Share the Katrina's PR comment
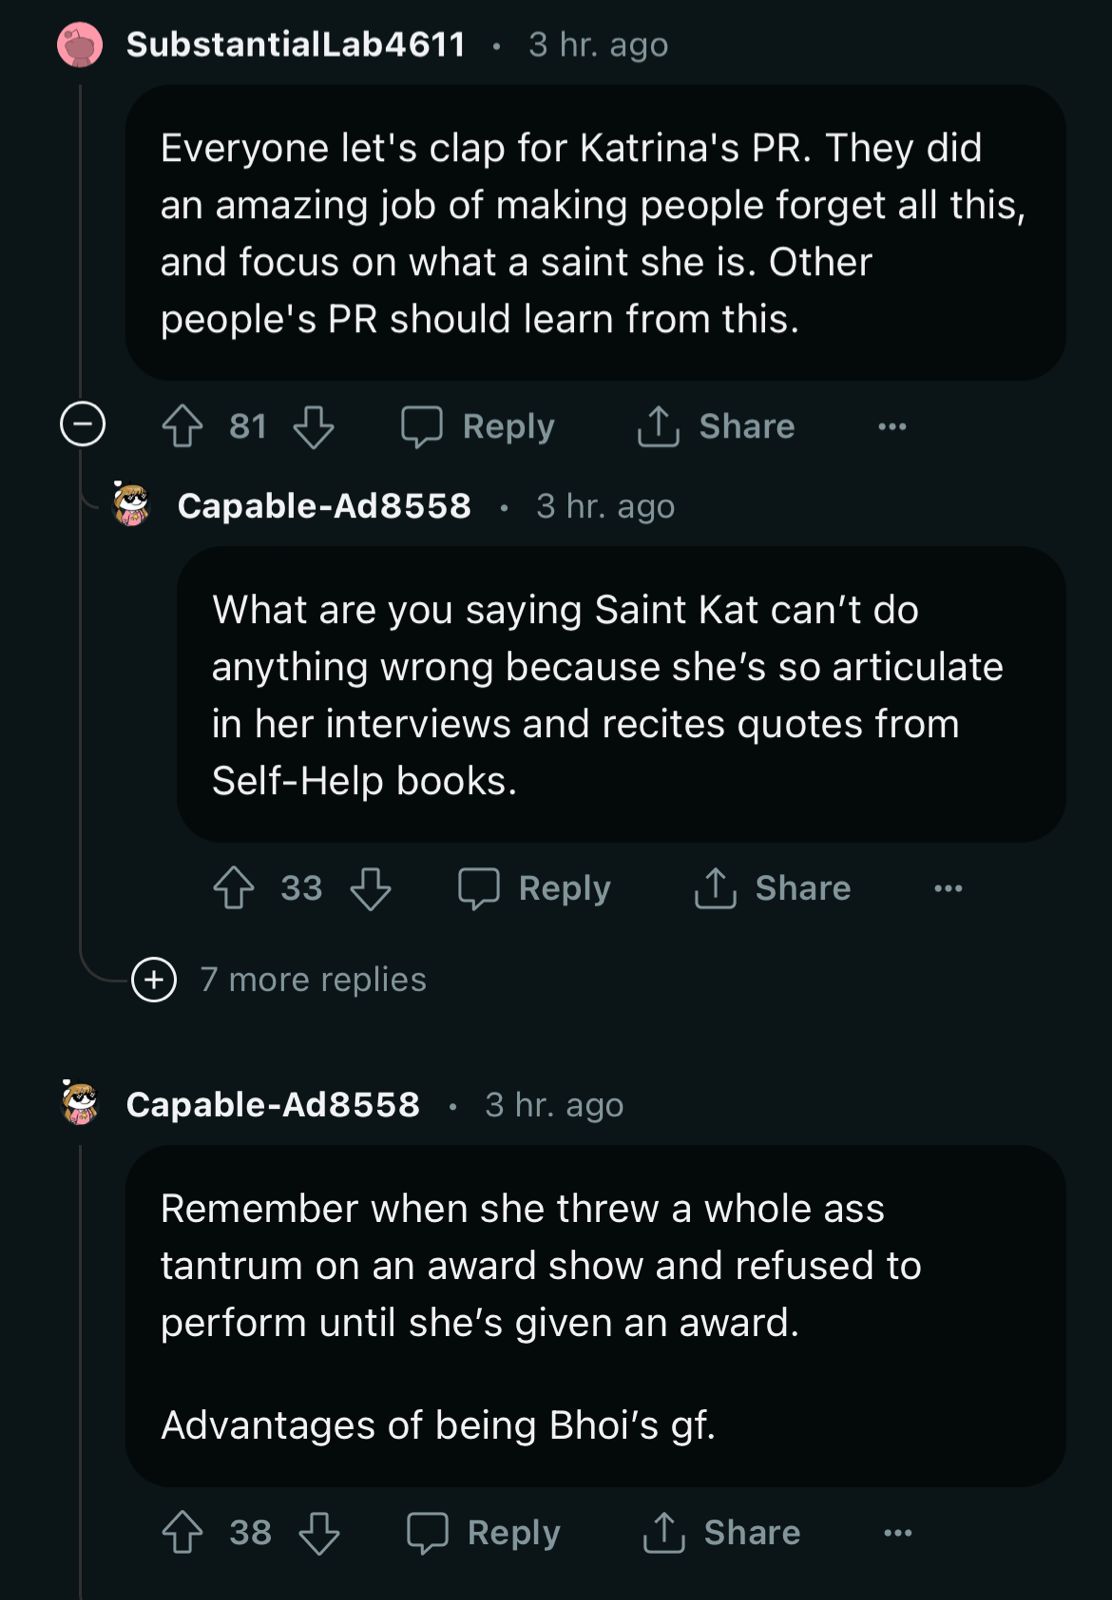 tap(716, 426)
